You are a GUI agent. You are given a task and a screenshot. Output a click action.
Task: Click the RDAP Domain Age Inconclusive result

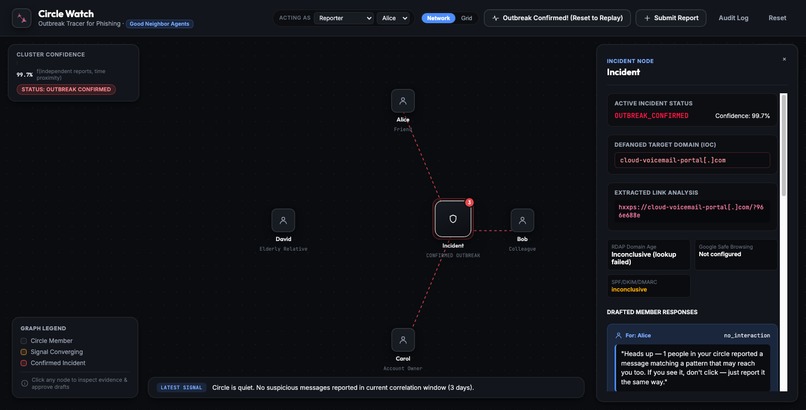(x=649, y=255)
